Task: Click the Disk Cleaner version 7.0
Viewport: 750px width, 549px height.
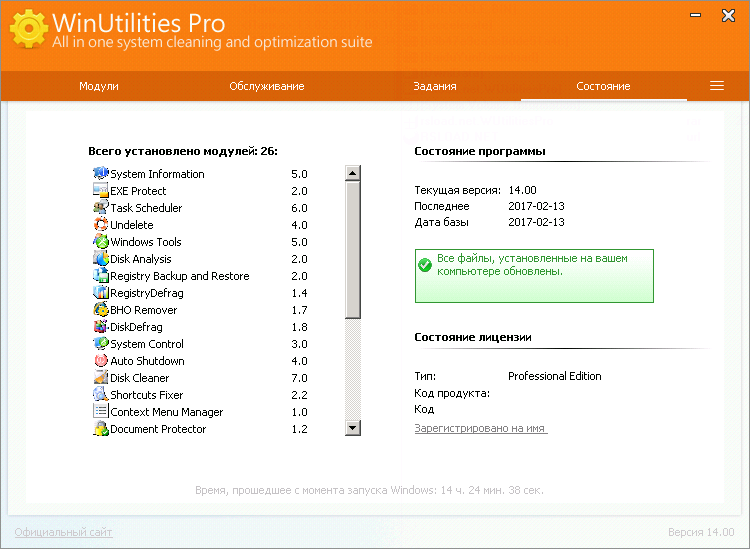Action: click(299, 378)
